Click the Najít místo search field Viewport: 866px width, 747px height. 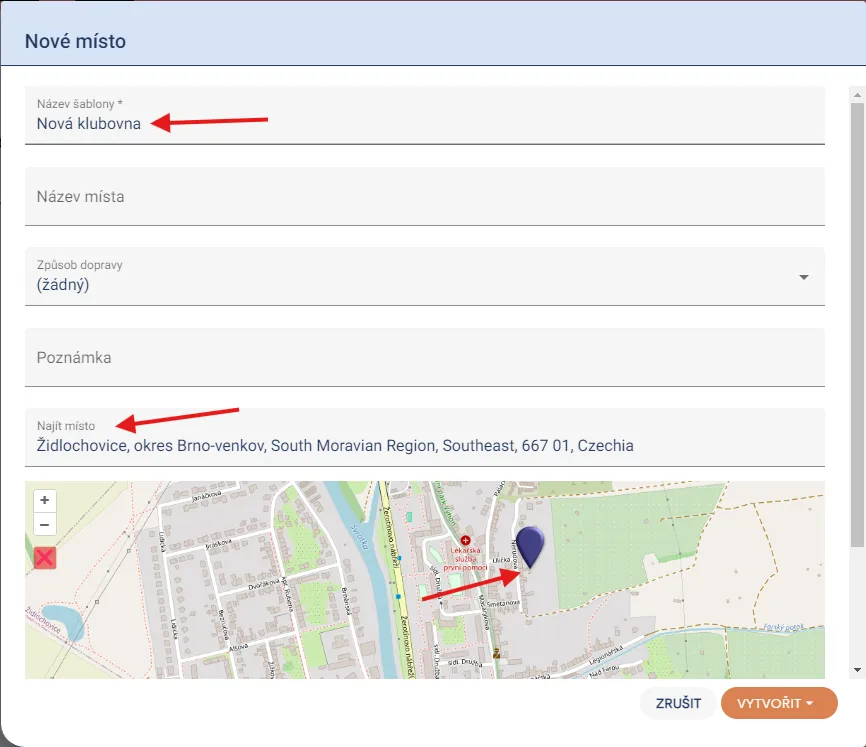pos(425,437)
